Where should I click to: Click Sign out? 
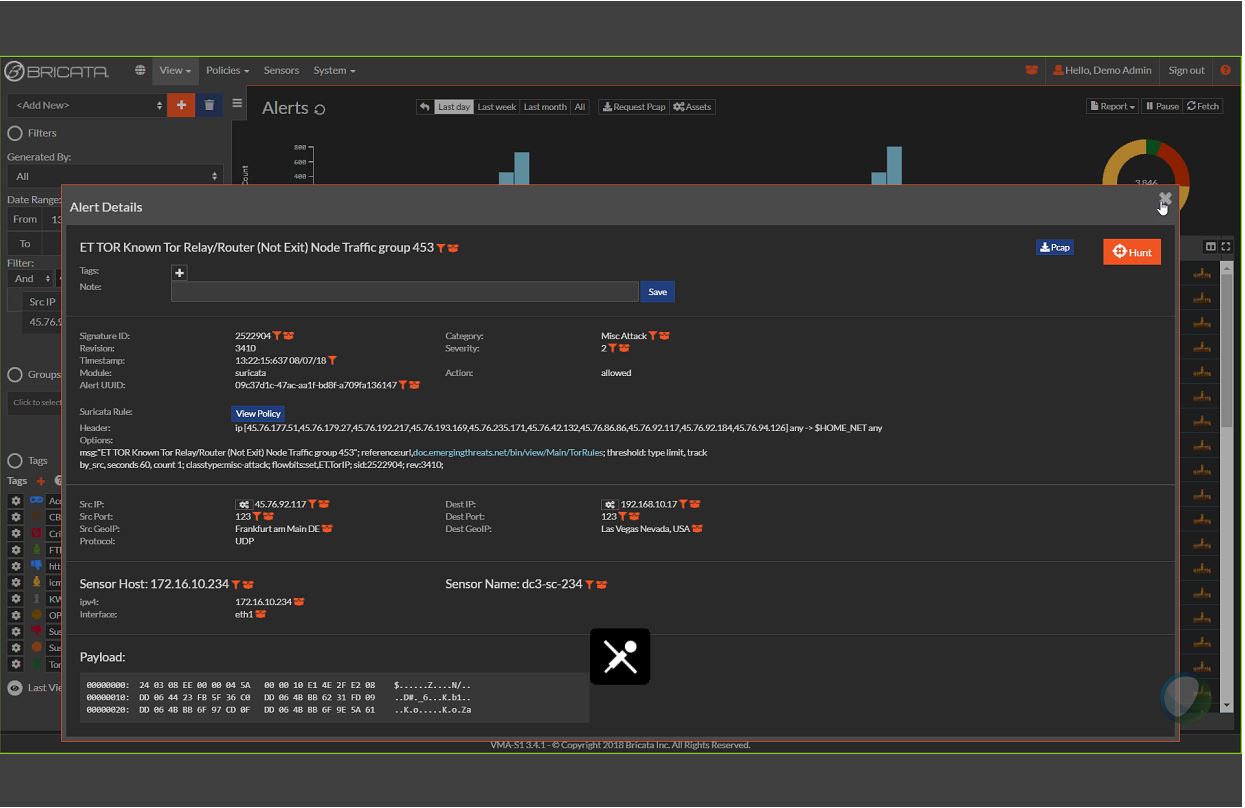[x=1186, y=70]
